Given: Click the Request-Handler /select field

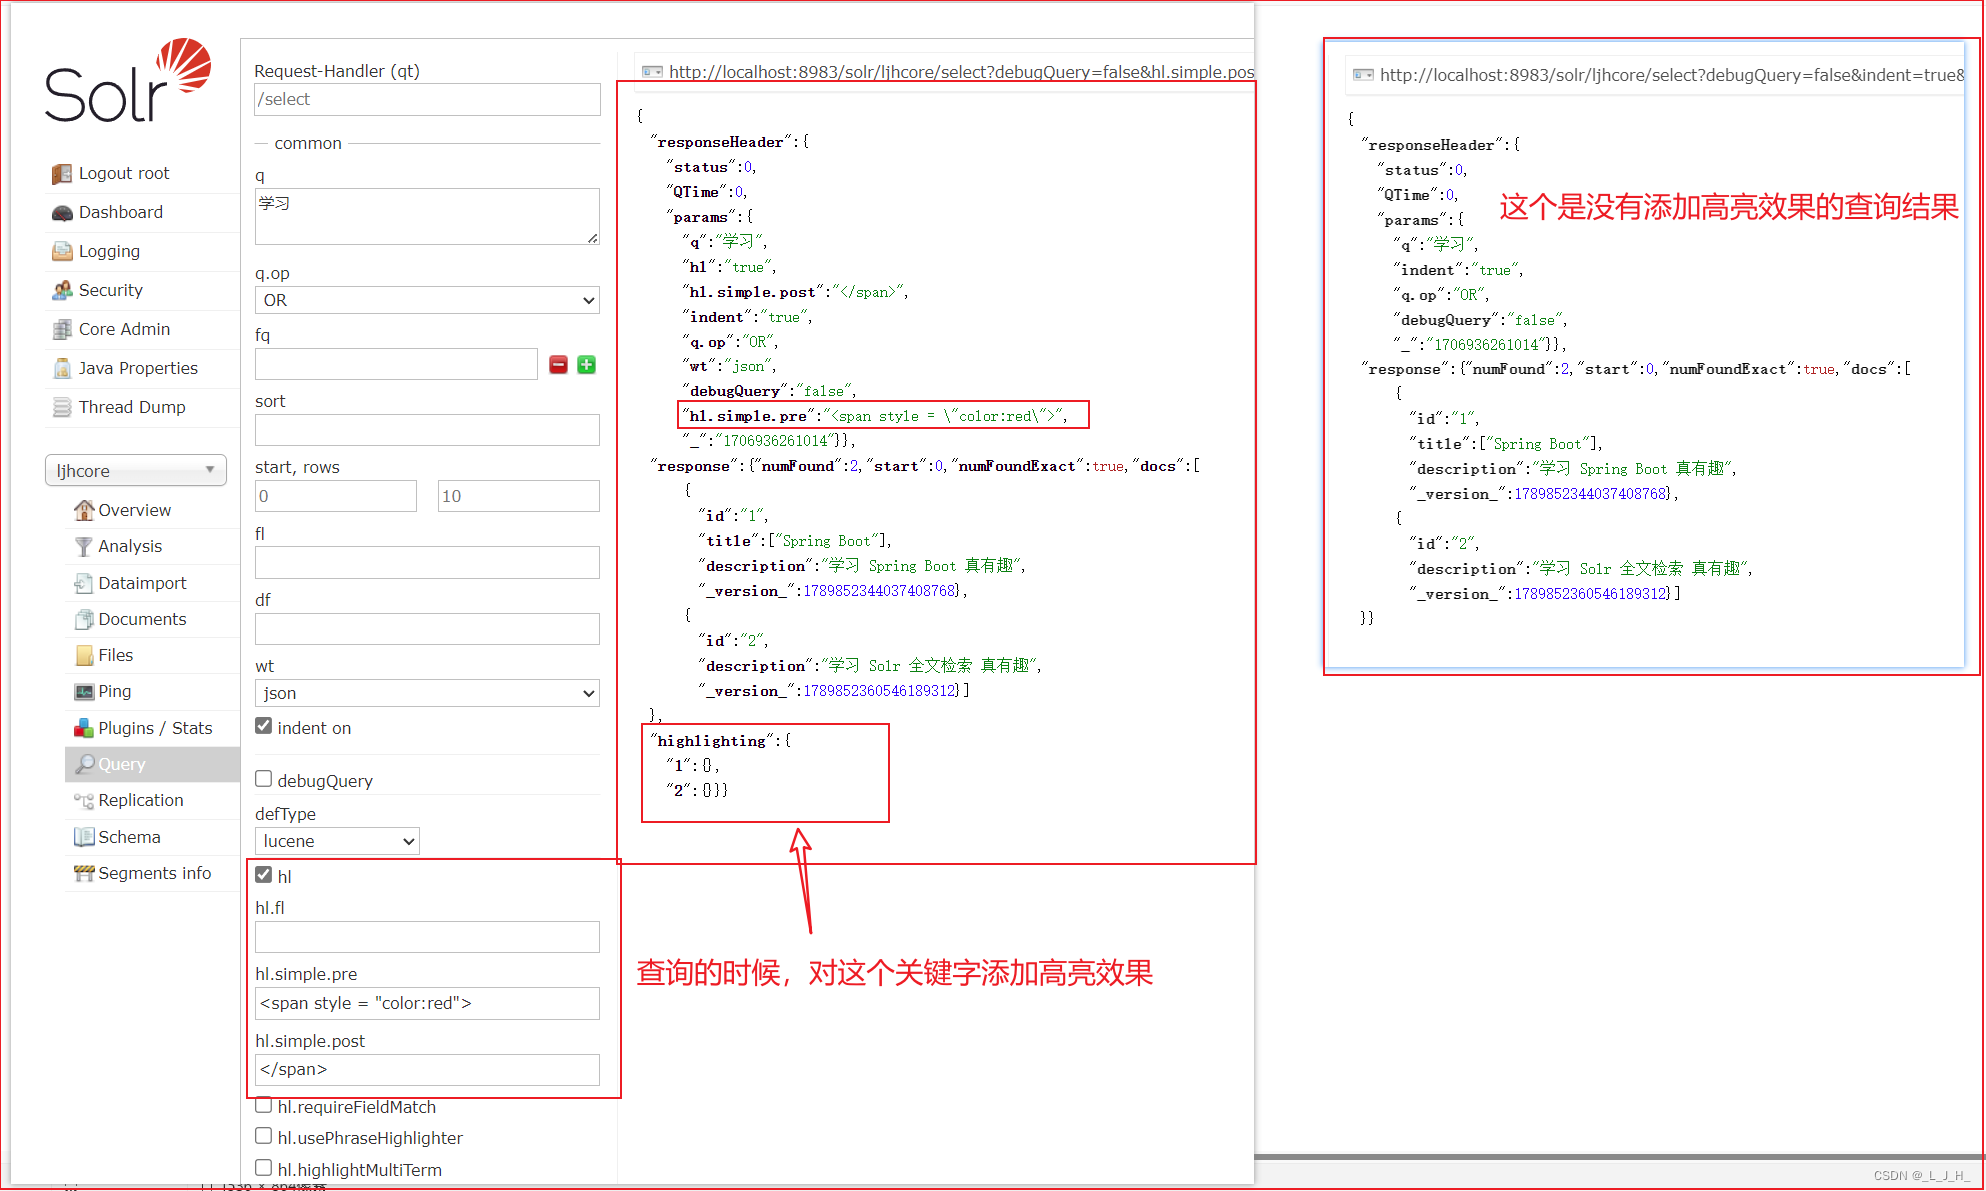Looking at the screenshot, I should pos(427,99).
